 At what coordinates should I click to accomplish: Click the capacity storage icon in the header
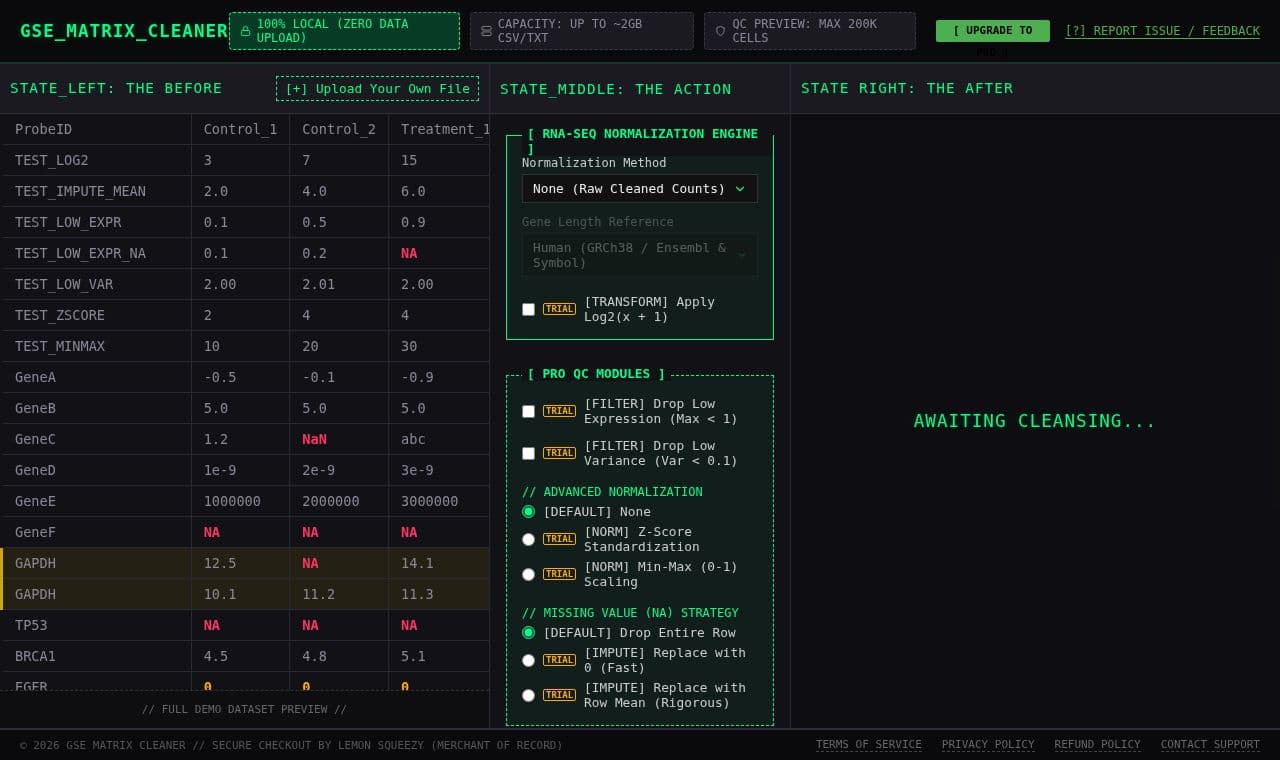tap(486, 31)
